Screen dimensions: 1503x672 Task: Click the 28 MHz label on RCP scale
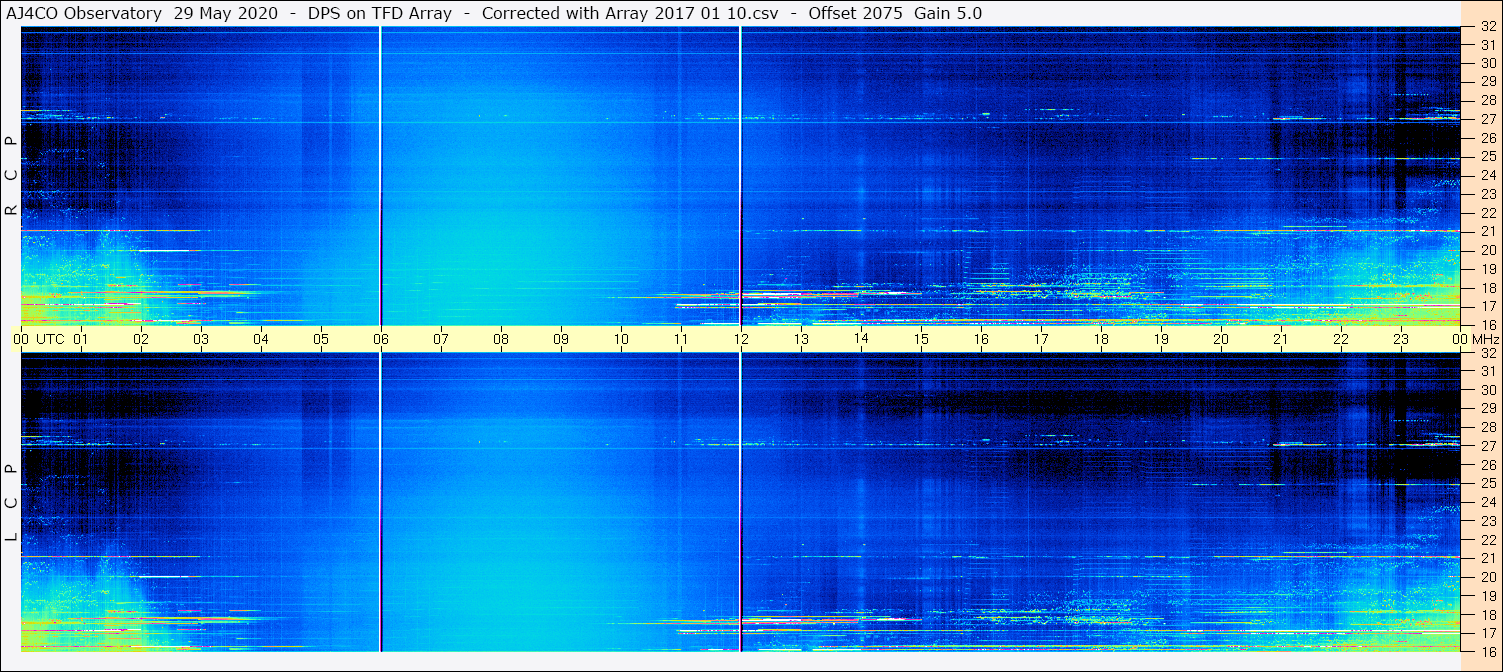click(1488, 100)
